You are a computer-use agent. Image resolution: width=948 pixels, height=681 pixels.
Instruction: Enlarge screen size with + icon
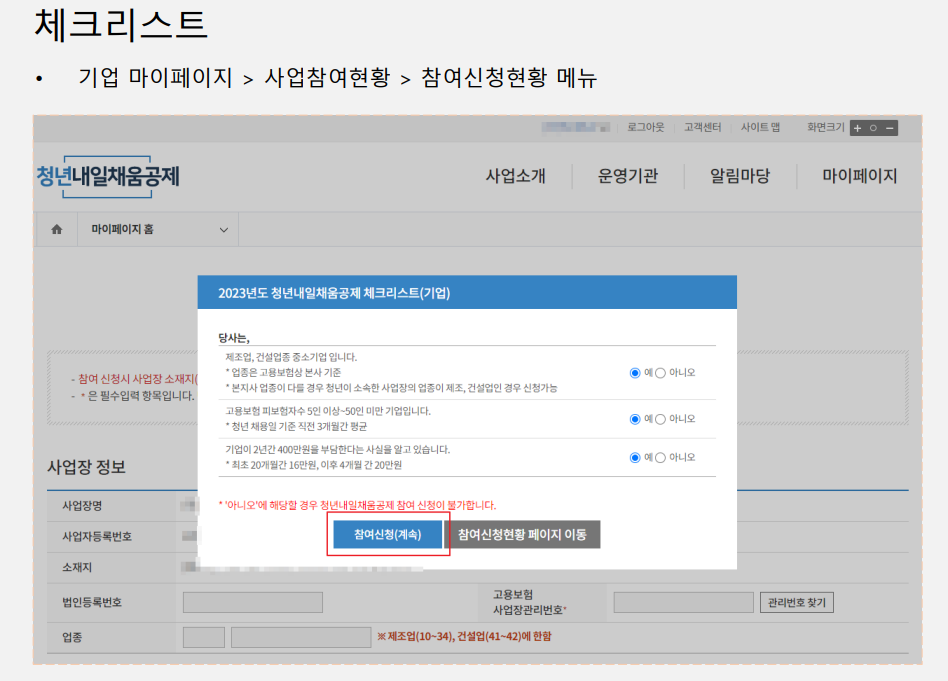coord(857,128)
